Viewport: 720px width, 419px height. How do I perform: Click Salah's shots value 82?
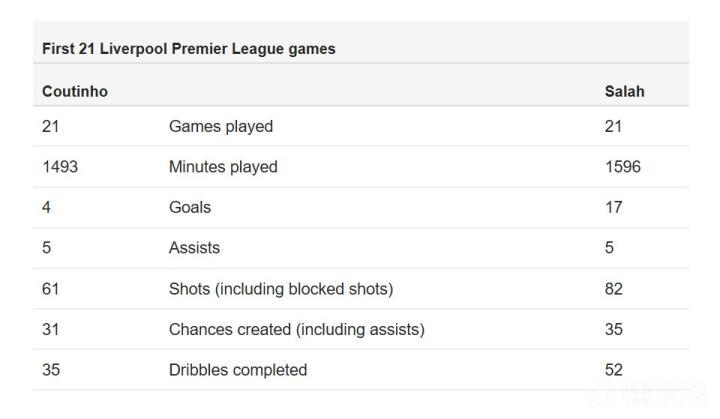click(x=613, y=289)
